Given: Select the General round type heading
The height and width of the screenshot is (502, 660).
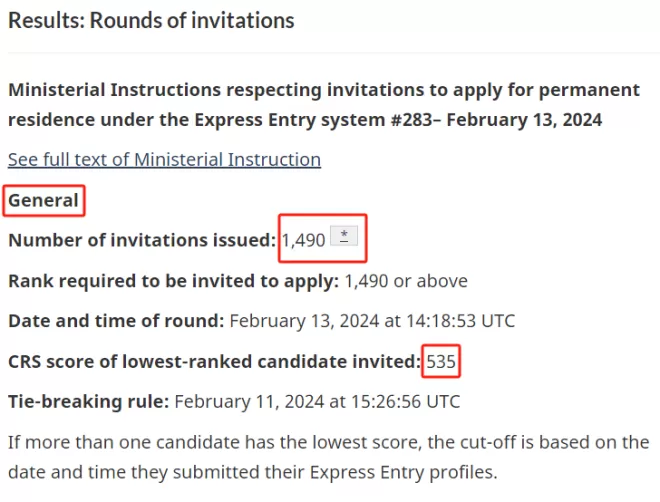Looking at the screenshot, I should tap(43, 200).
